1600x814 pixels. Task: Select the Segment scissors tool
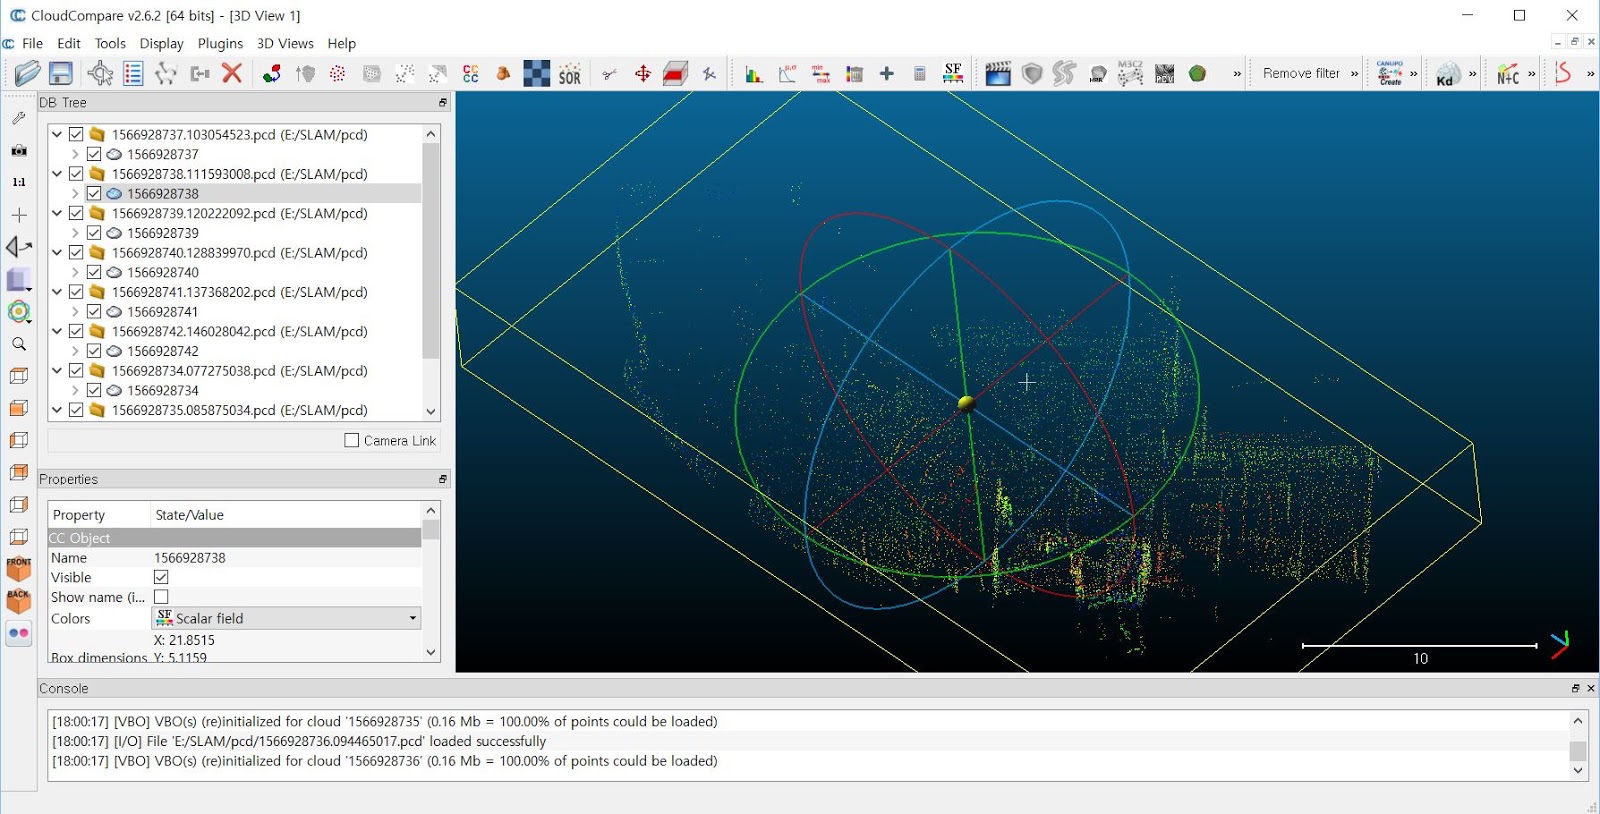[609, 74]
